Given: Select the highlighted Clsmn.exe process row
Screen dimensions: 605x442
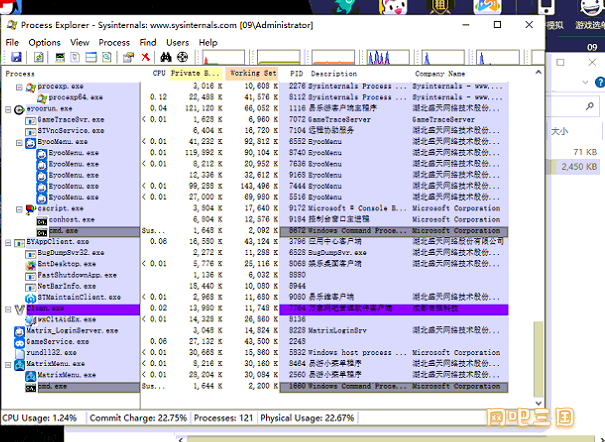Looking at the screenshot, I should tap(255, 309).
